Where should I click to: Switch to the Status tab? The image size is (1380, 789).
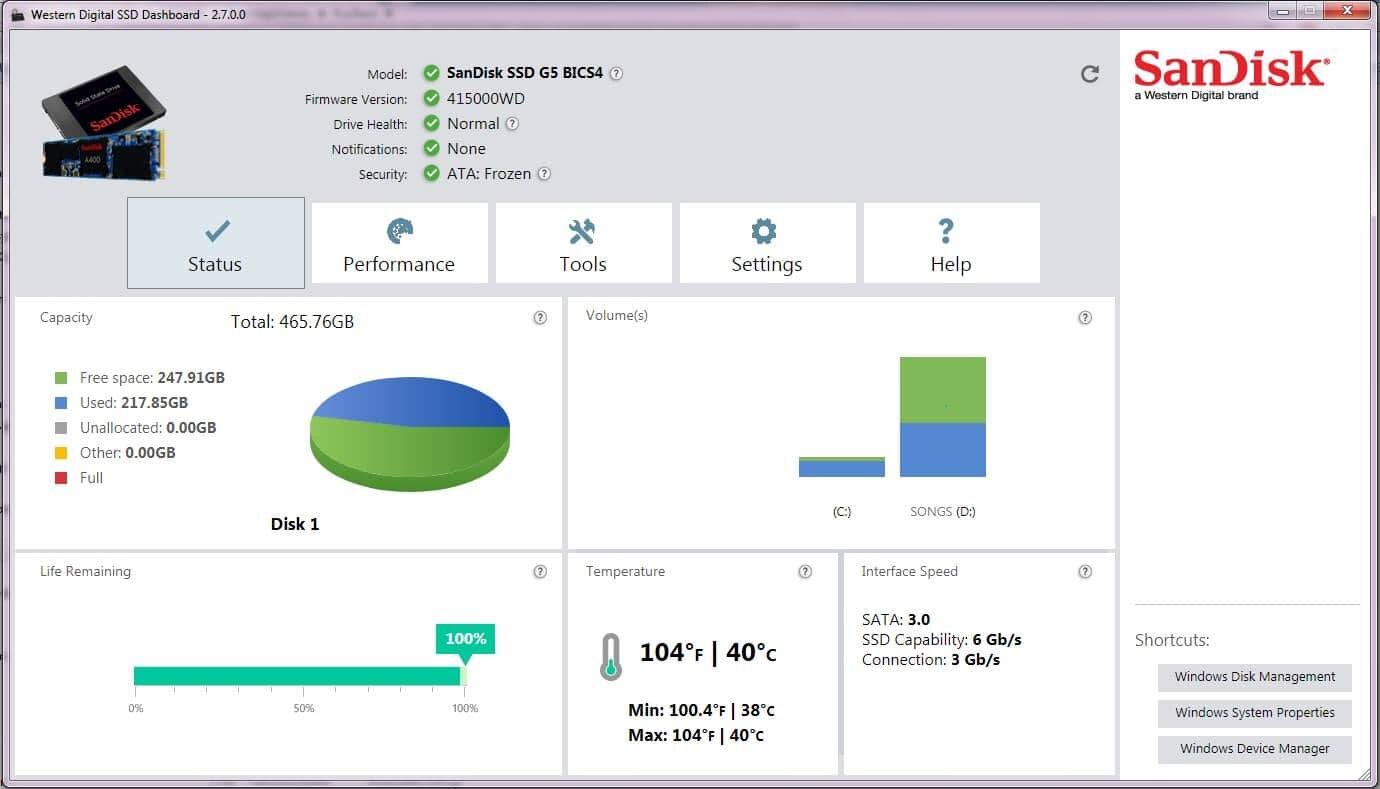(216, 243)
